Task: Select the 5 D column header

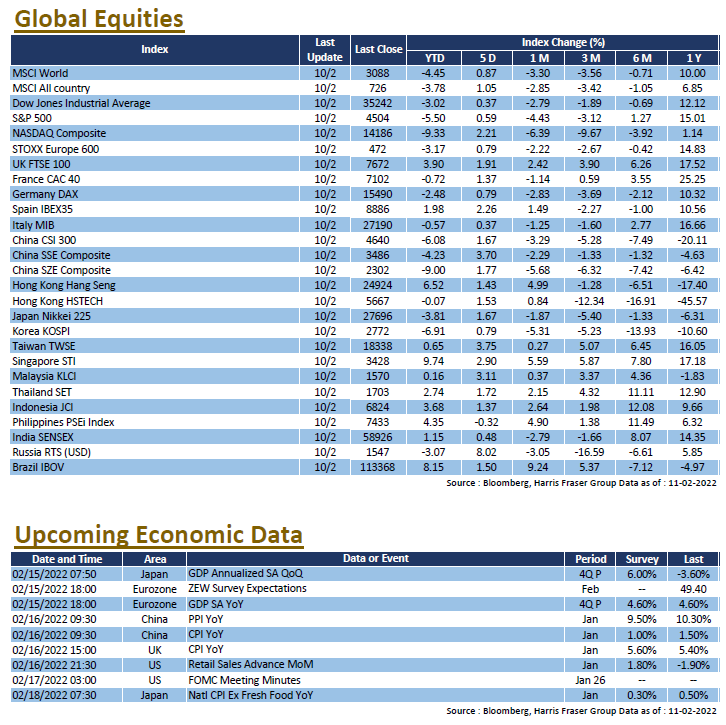Action: coord(487,58)
